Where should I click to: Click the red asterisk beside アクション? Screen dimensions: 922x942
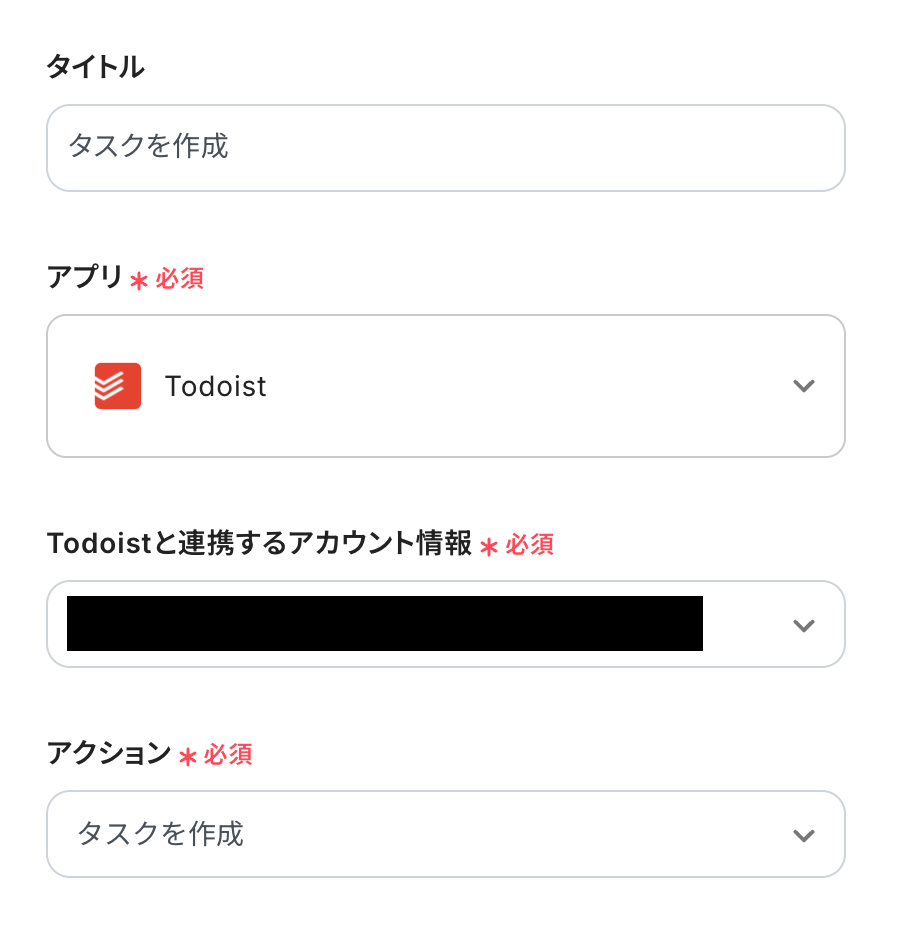(187, 757)
